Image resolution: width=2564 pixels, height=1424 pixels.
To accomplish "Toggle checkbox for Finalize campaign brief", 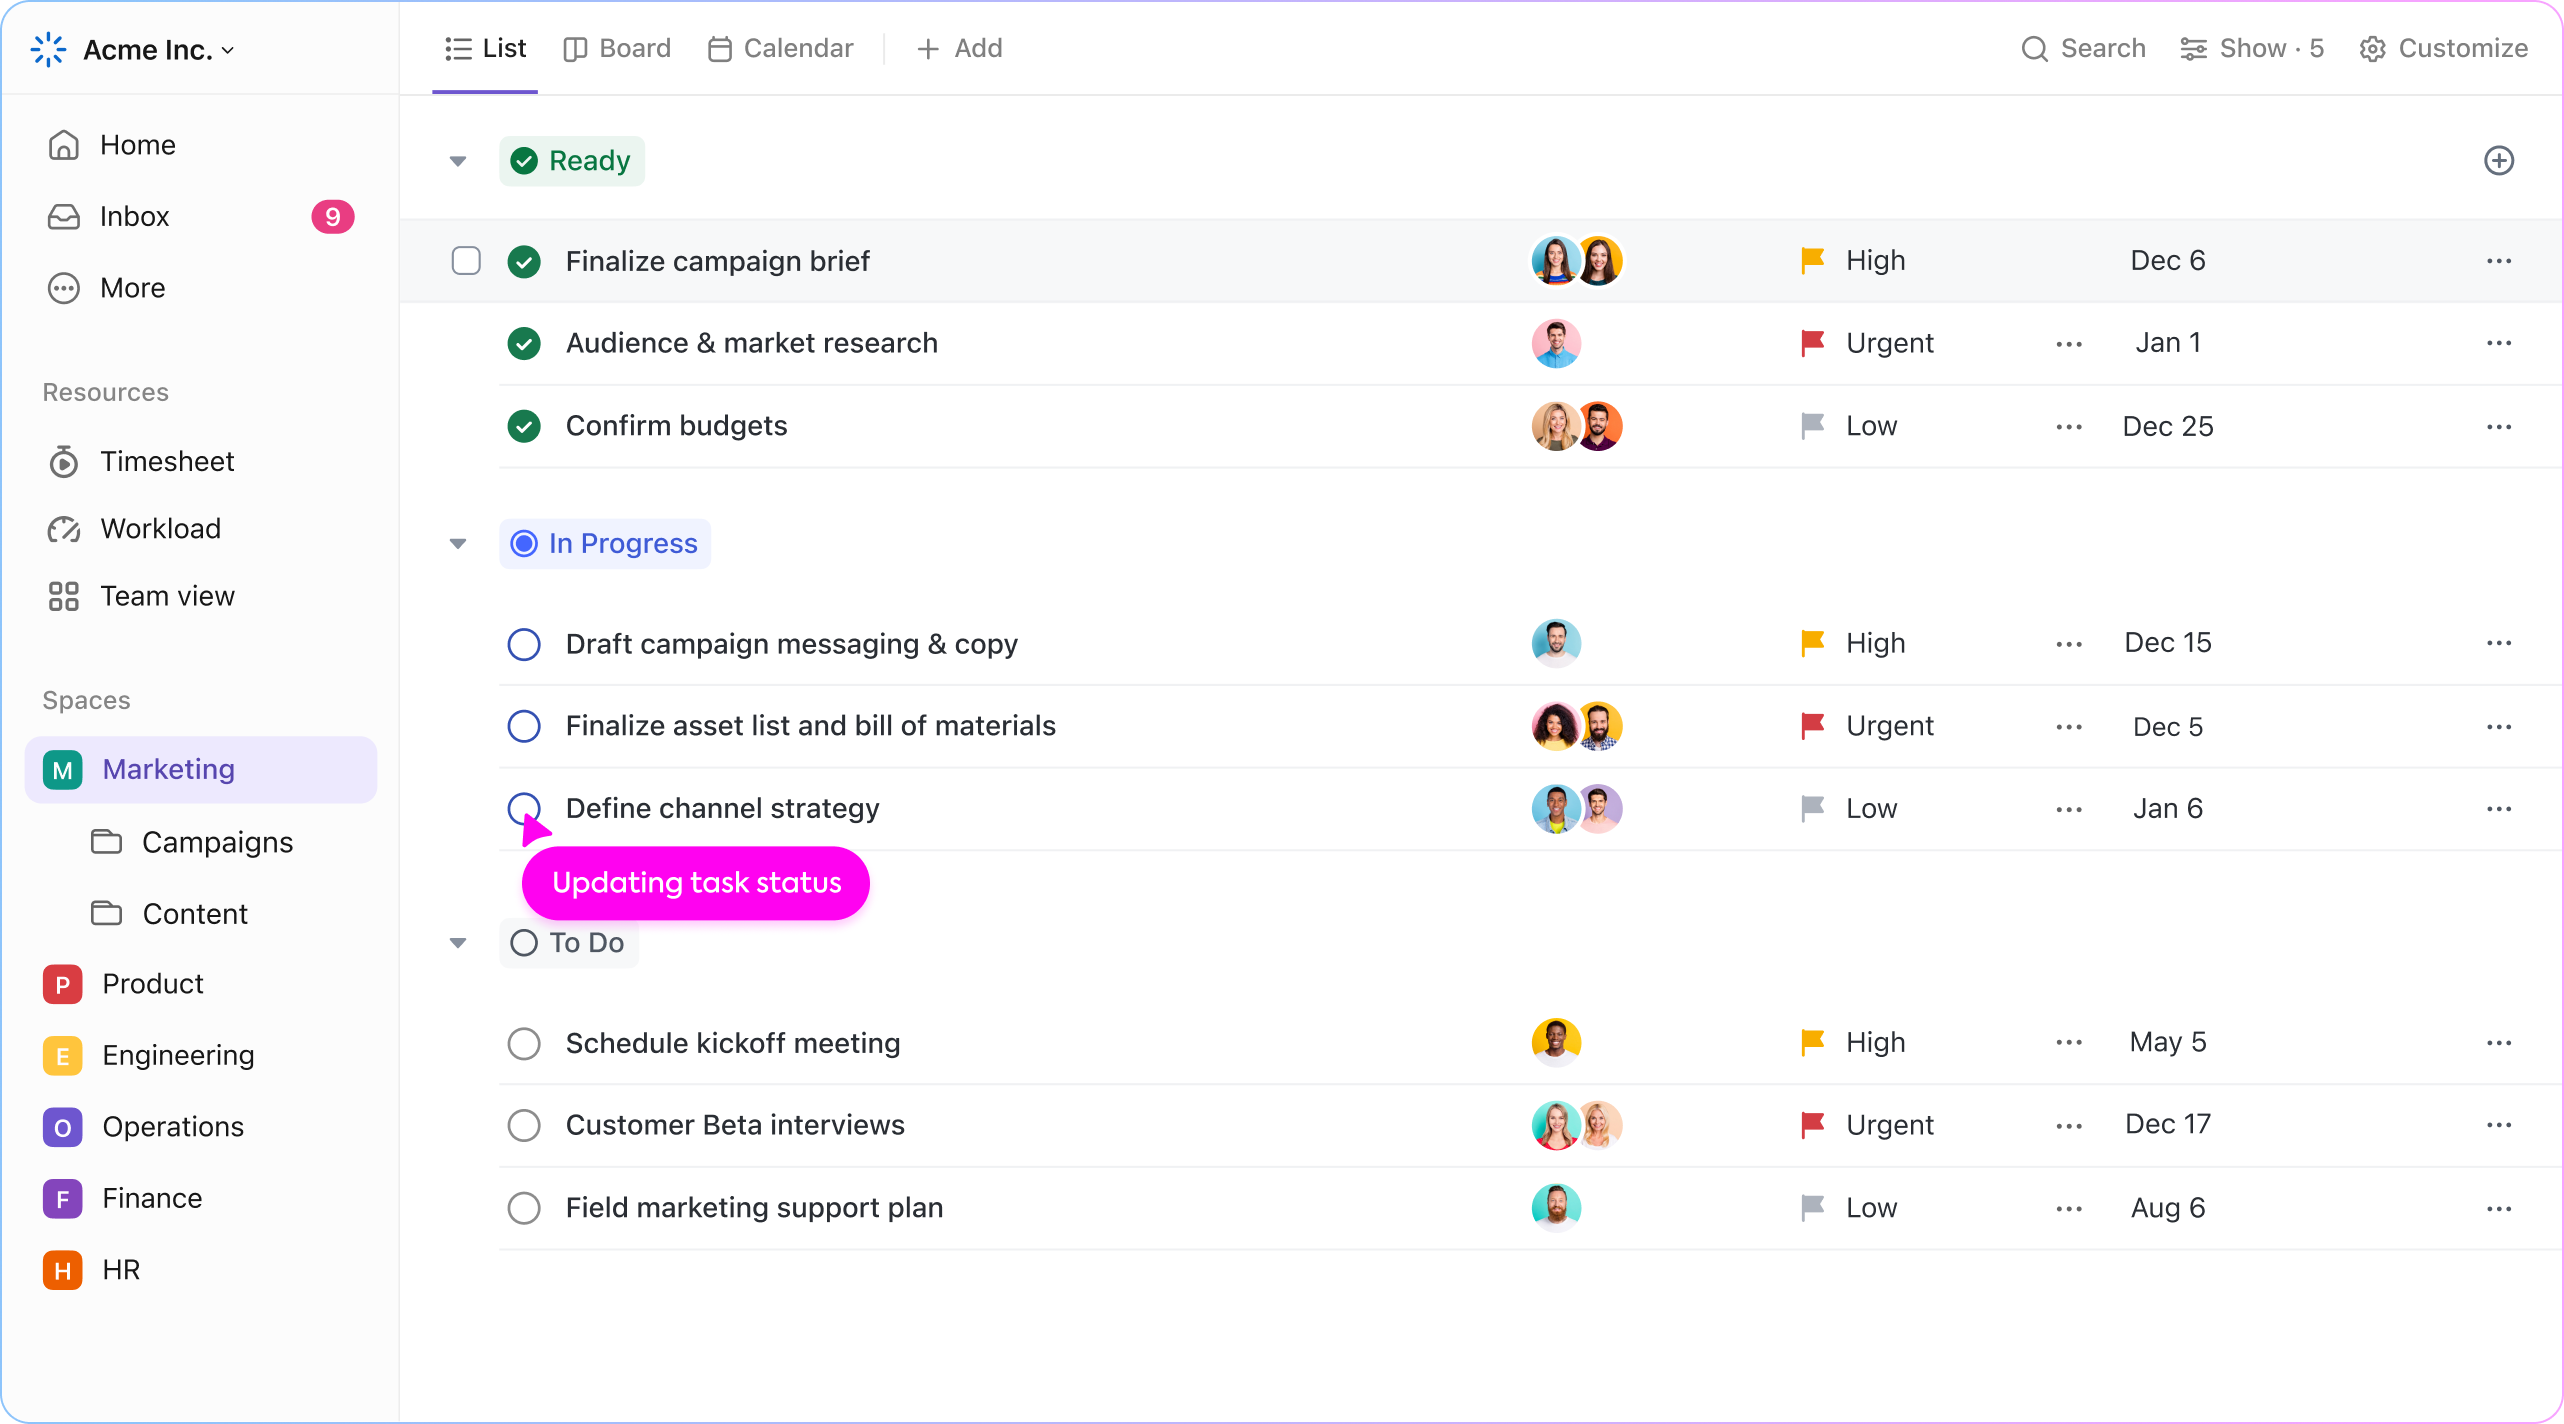I will [467, 260].
